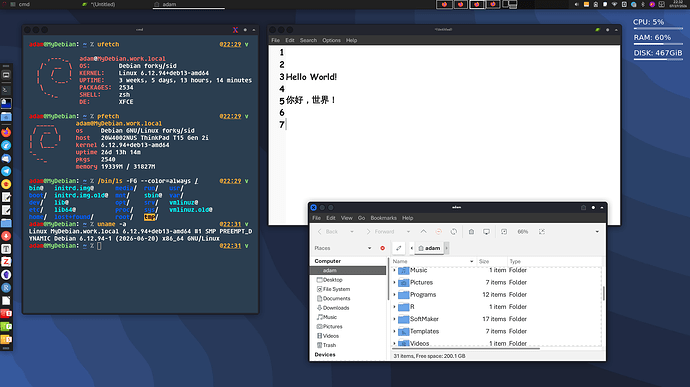Expand the Templates folder row
This screenshot has width=690, height=387.
pos(394,332)
